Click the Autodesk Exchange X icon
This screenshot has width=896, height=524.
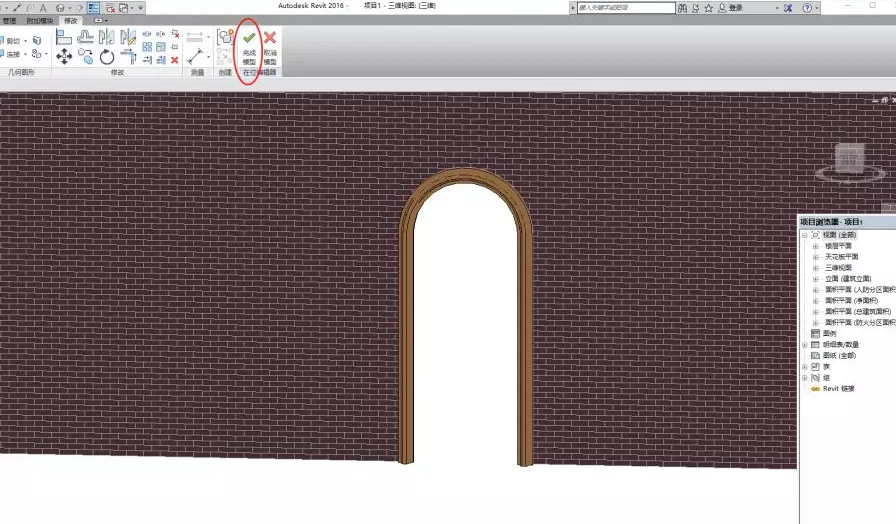coord(788,8)
